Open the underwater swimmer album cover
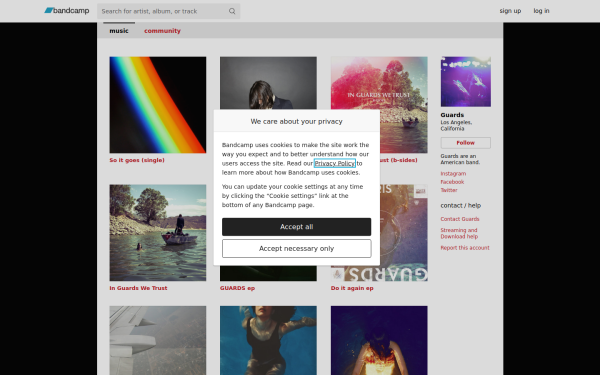This screenshot has height=375, width=600. [x=268, y=340]
